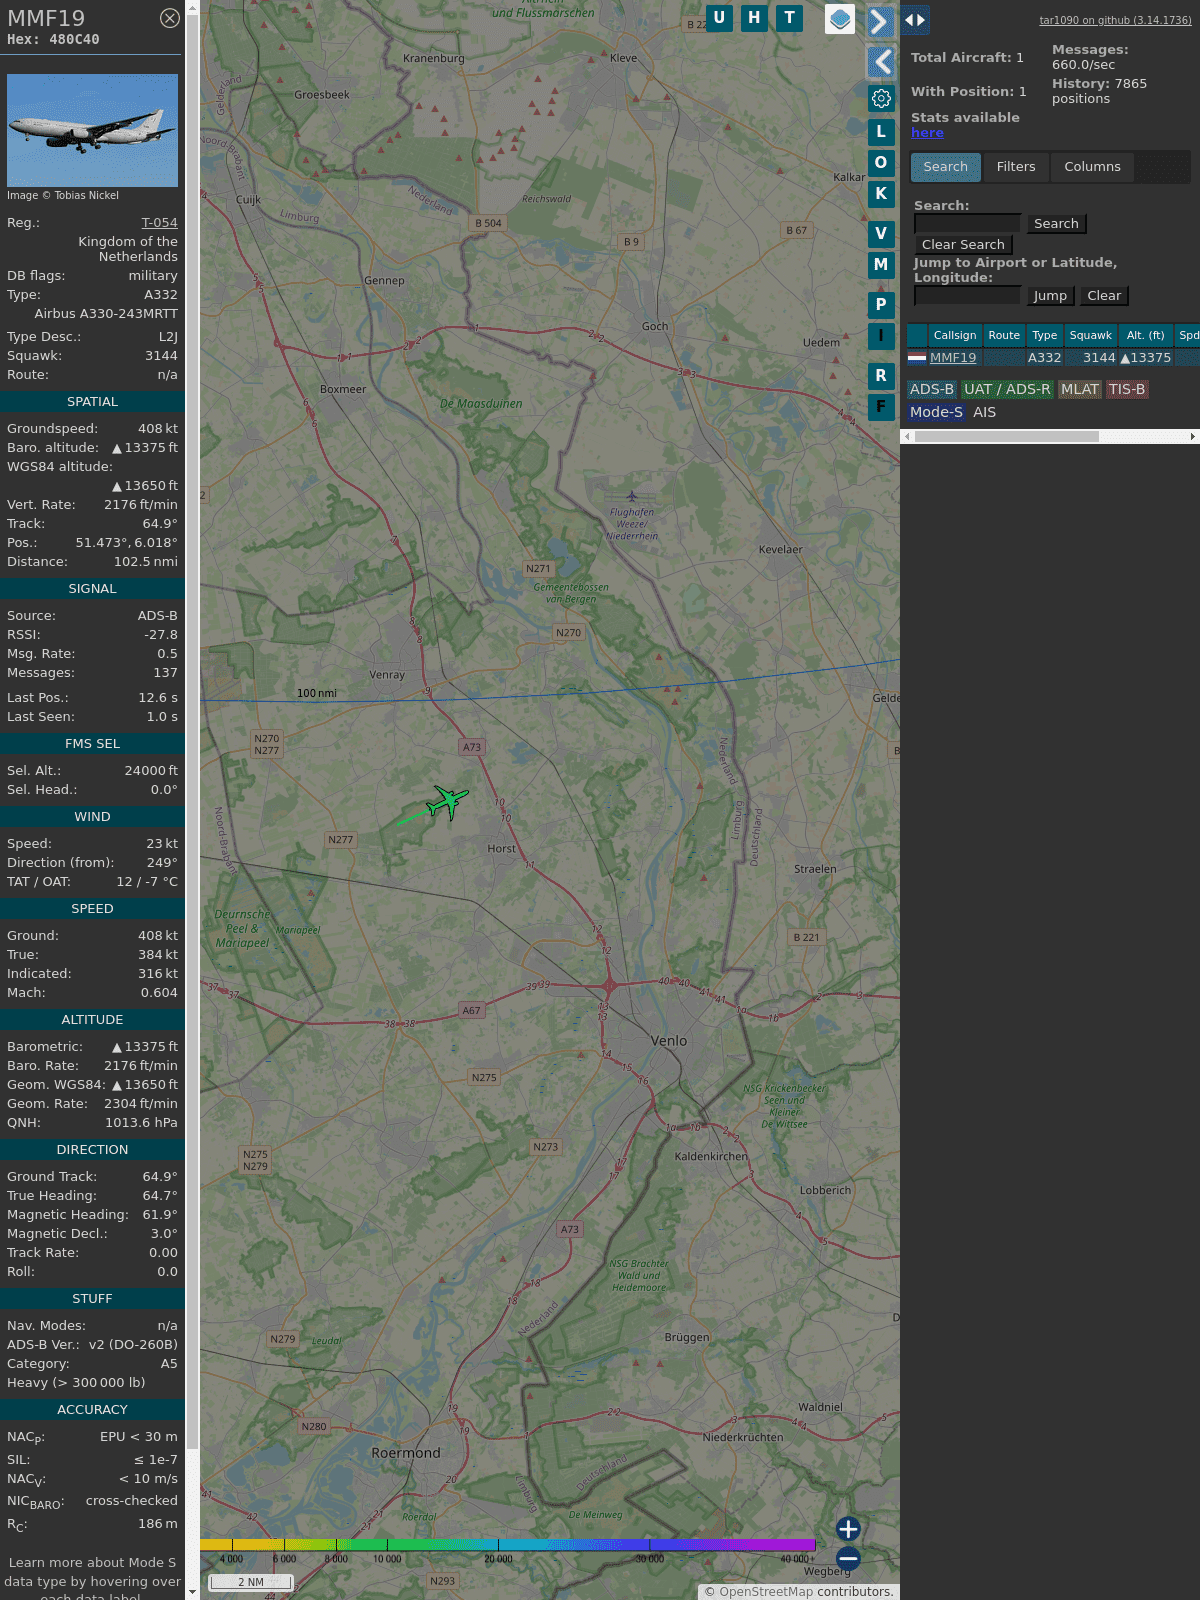Screen dimensions: 1200x1600
Task: Sort table by Alt. (ft) column
Action: tap(1145, 336)
